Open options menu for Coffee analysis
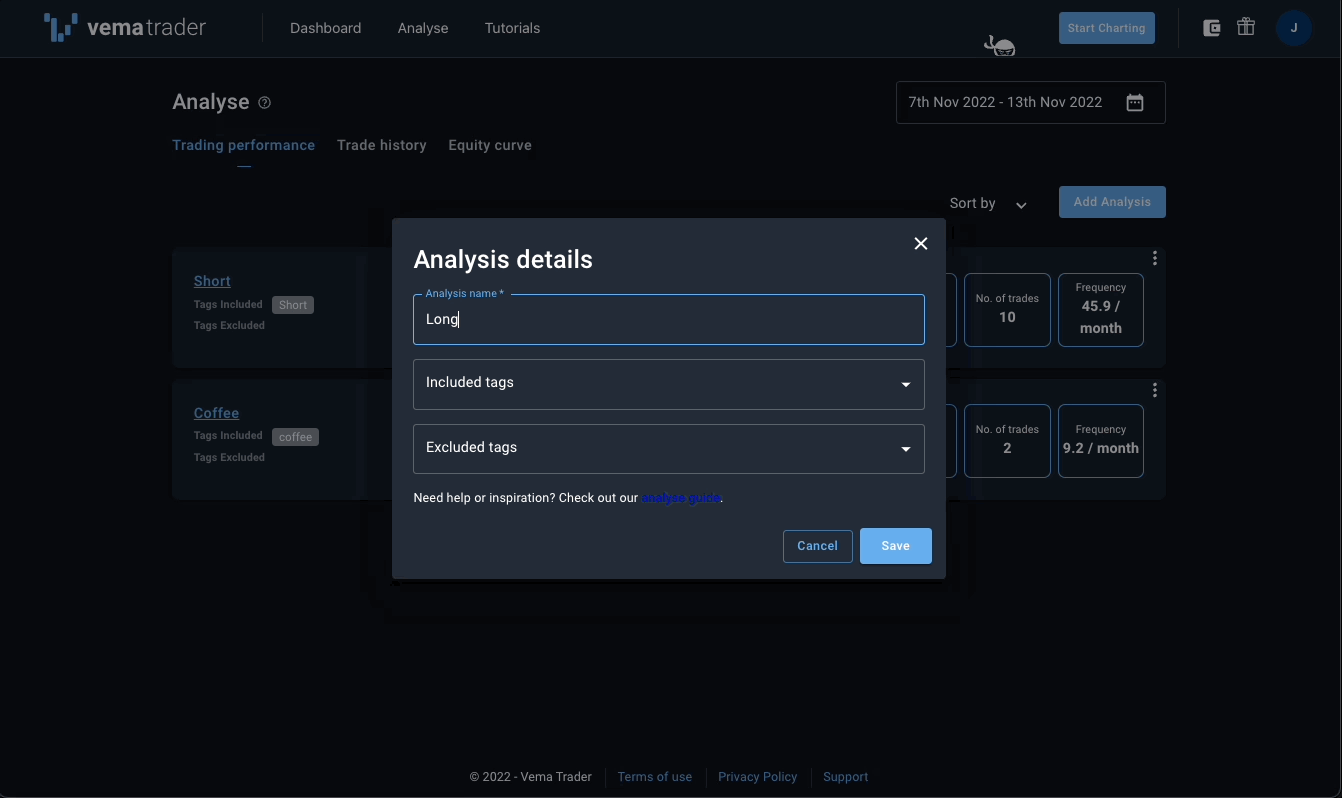Screen dimensions: 1342x798 click(1155, 390)
